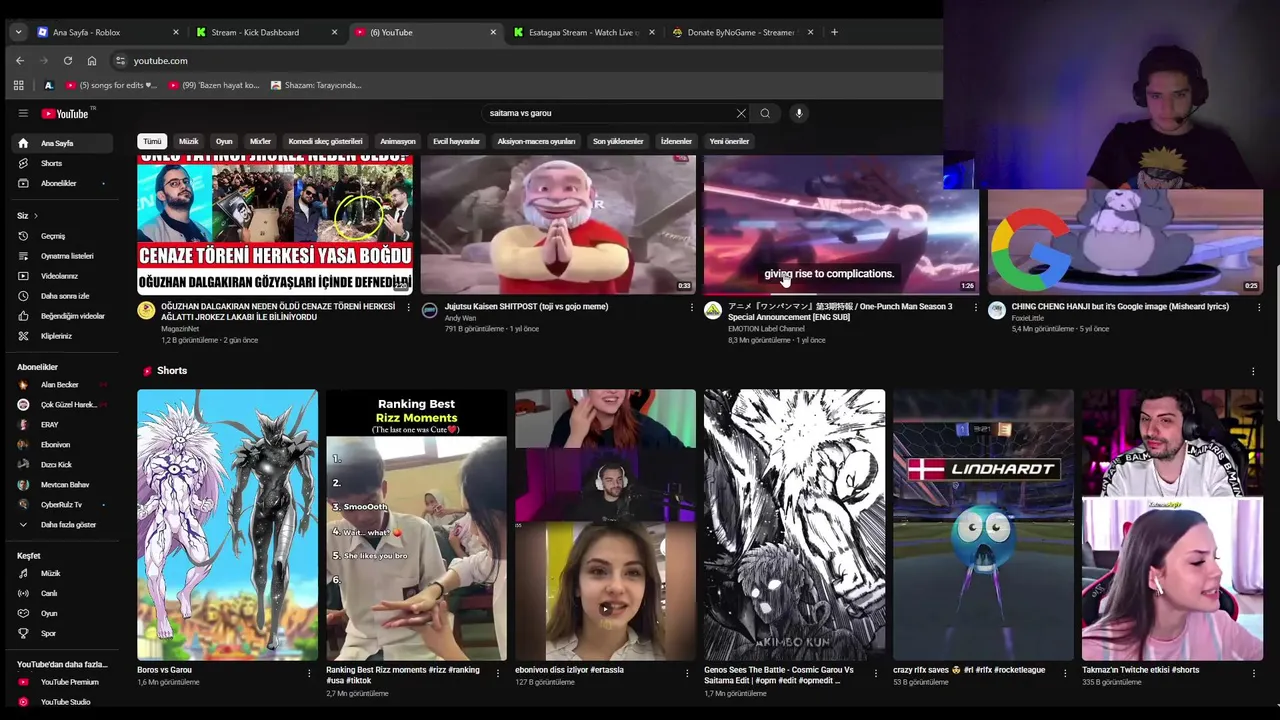Select Komedi skeç gösterileri chip
1280x720 pixels.
pos(325,141)
